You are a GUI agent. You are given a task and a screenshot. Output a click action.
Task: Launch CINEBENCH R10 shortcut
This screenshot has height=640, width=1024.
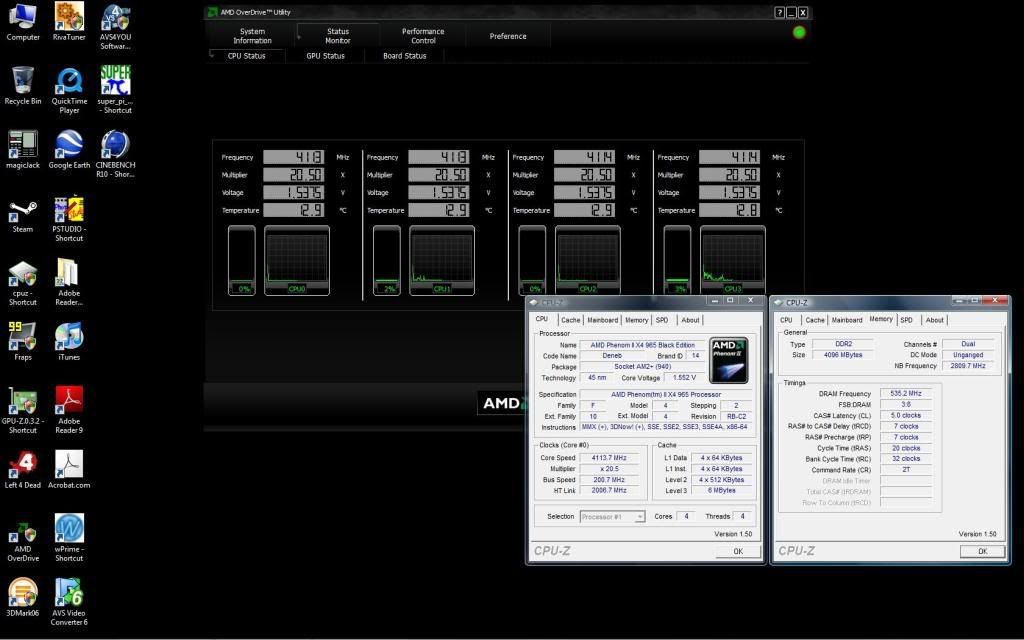pyautogui.click(x=116, y=154)
